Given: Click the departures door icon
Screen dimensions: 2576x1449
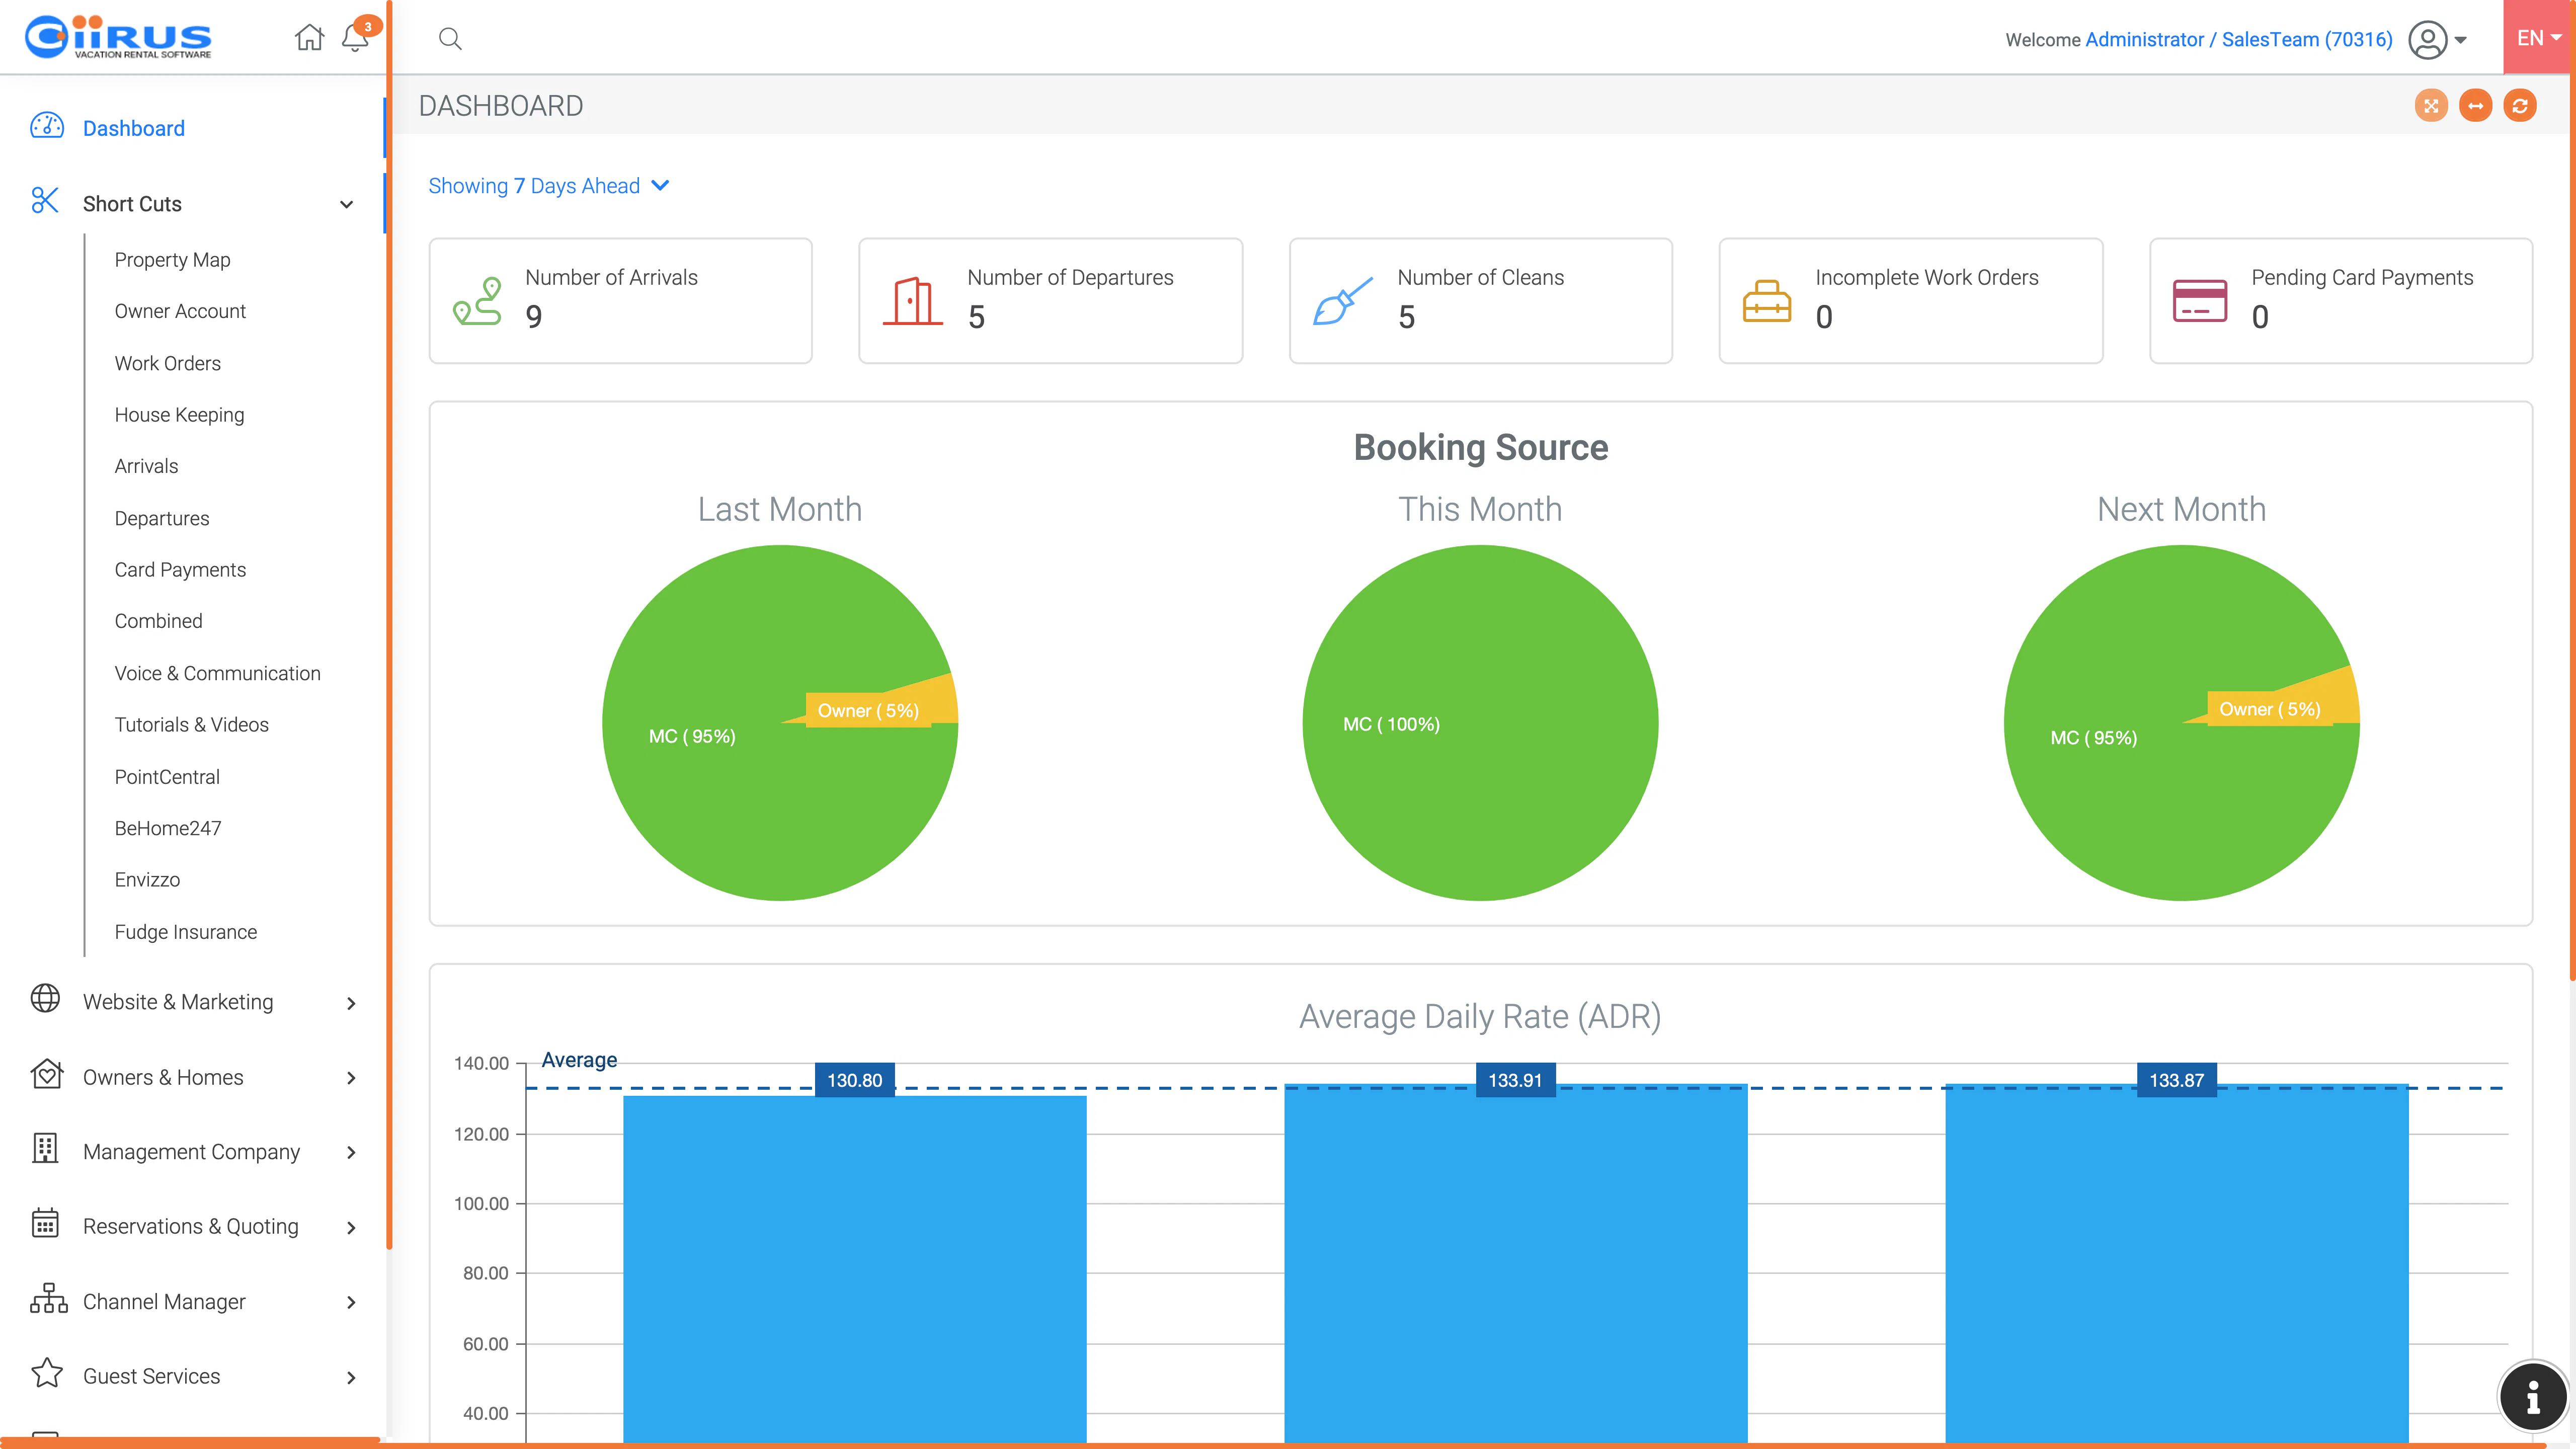Looking at the screenshot, I should [x=913, y=301].
